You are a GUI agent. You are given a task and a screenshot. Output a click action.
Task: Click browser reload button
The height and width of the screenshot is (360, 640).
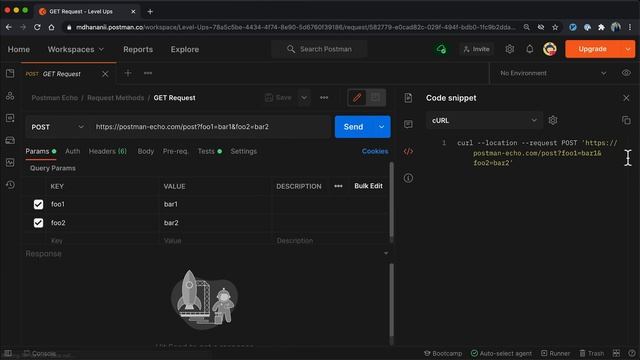point(37,27)
